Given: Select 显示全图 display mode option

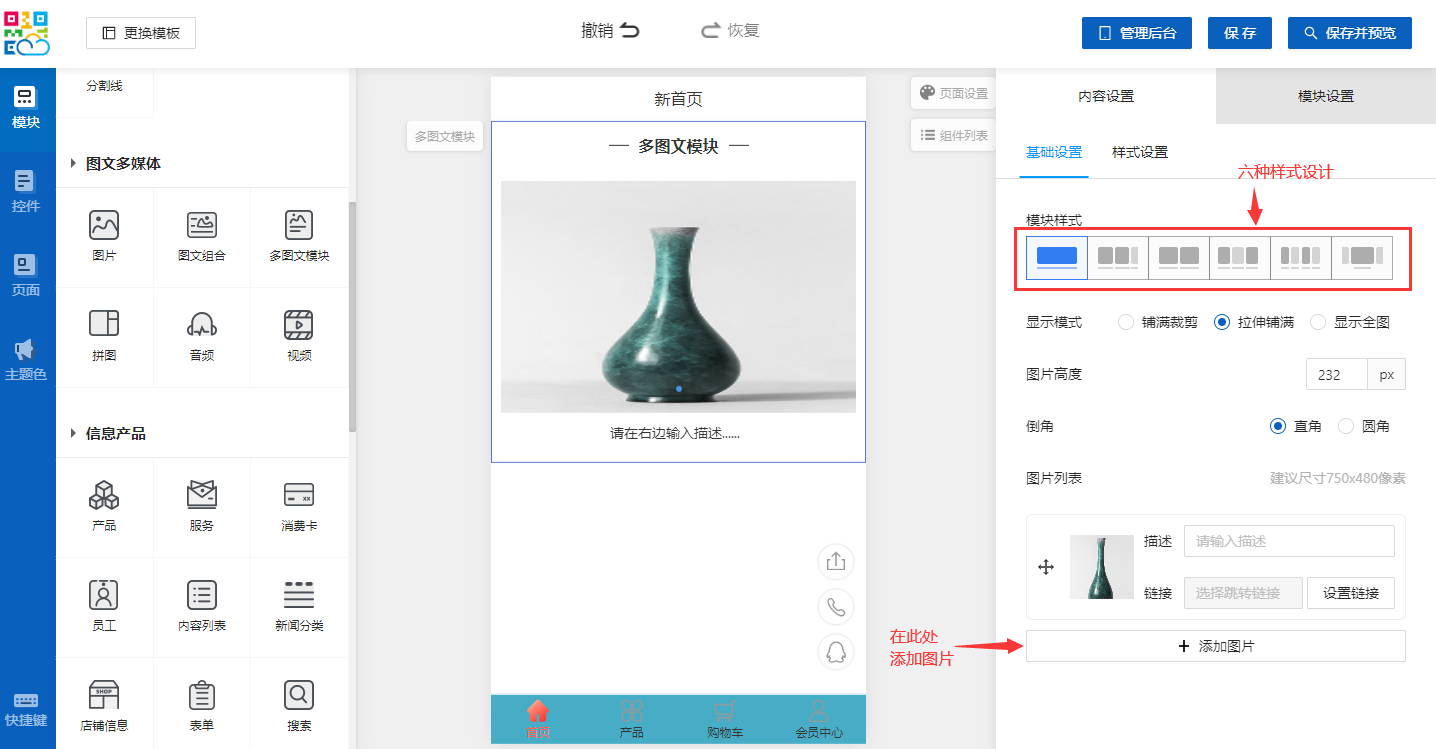Looking at the screenshot, I should click(x=1318, y=322).
